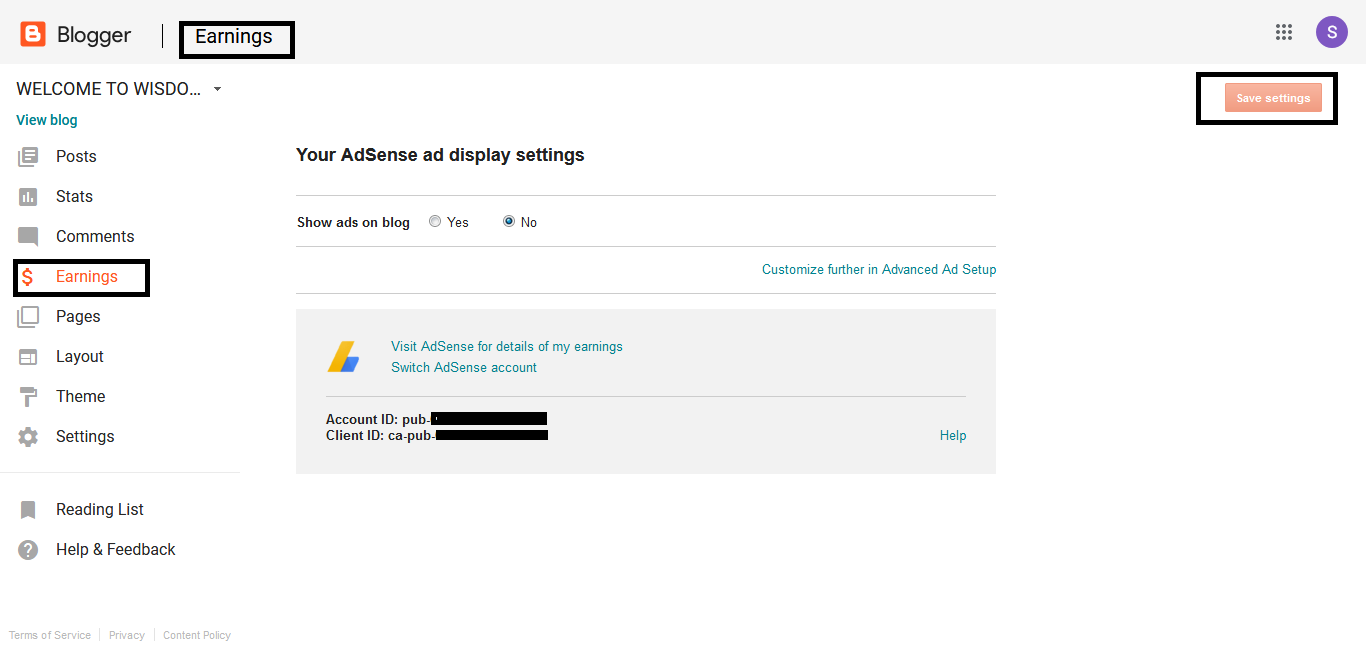Go to Pages in sidebar

point(78,317)
